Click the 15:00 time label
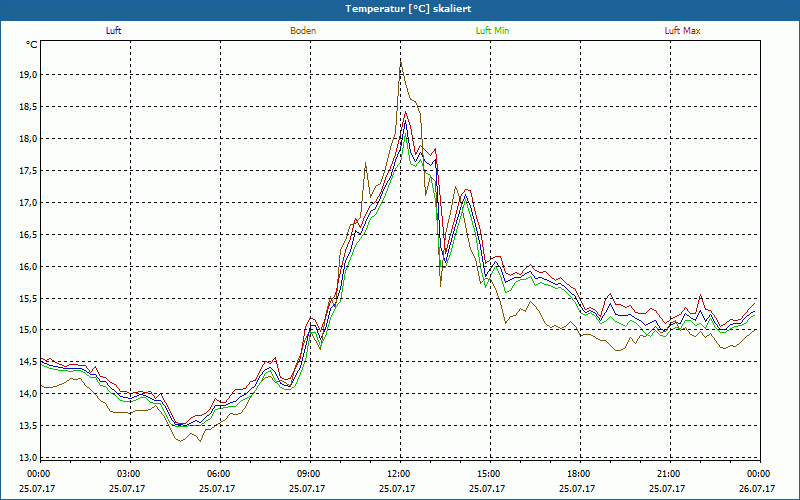Image resolution: width=800 pixels, height=500 pixels. 489,474
